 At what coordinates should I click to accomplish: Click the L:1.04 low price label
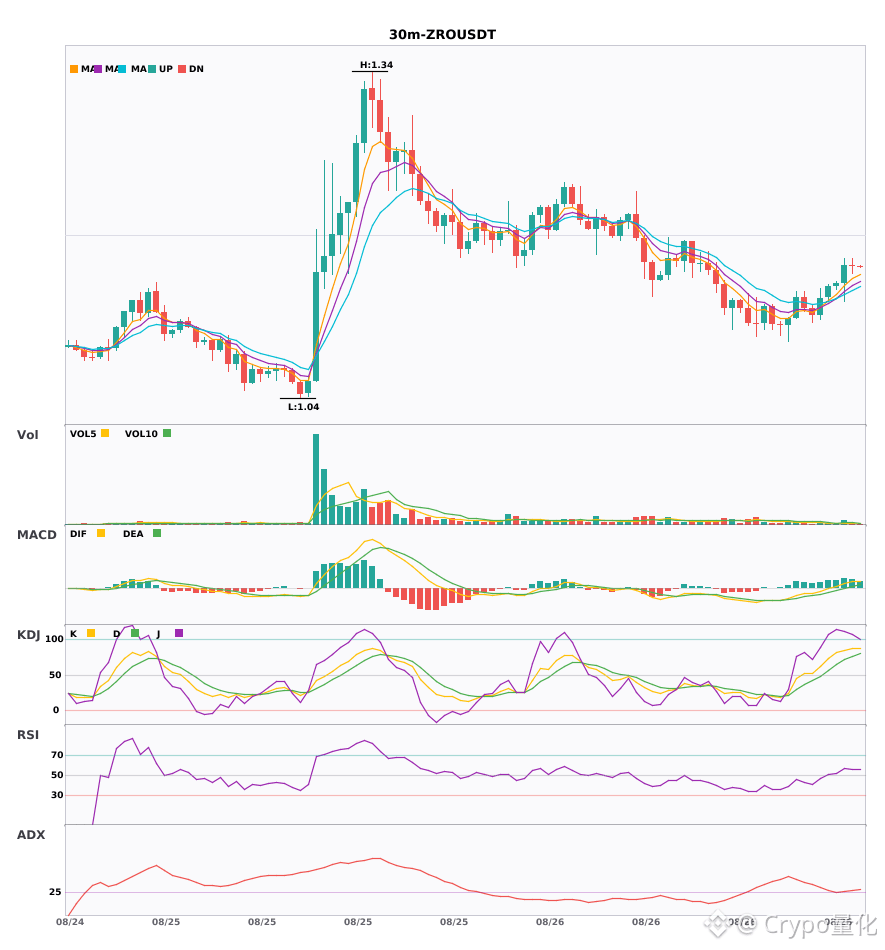303,407
